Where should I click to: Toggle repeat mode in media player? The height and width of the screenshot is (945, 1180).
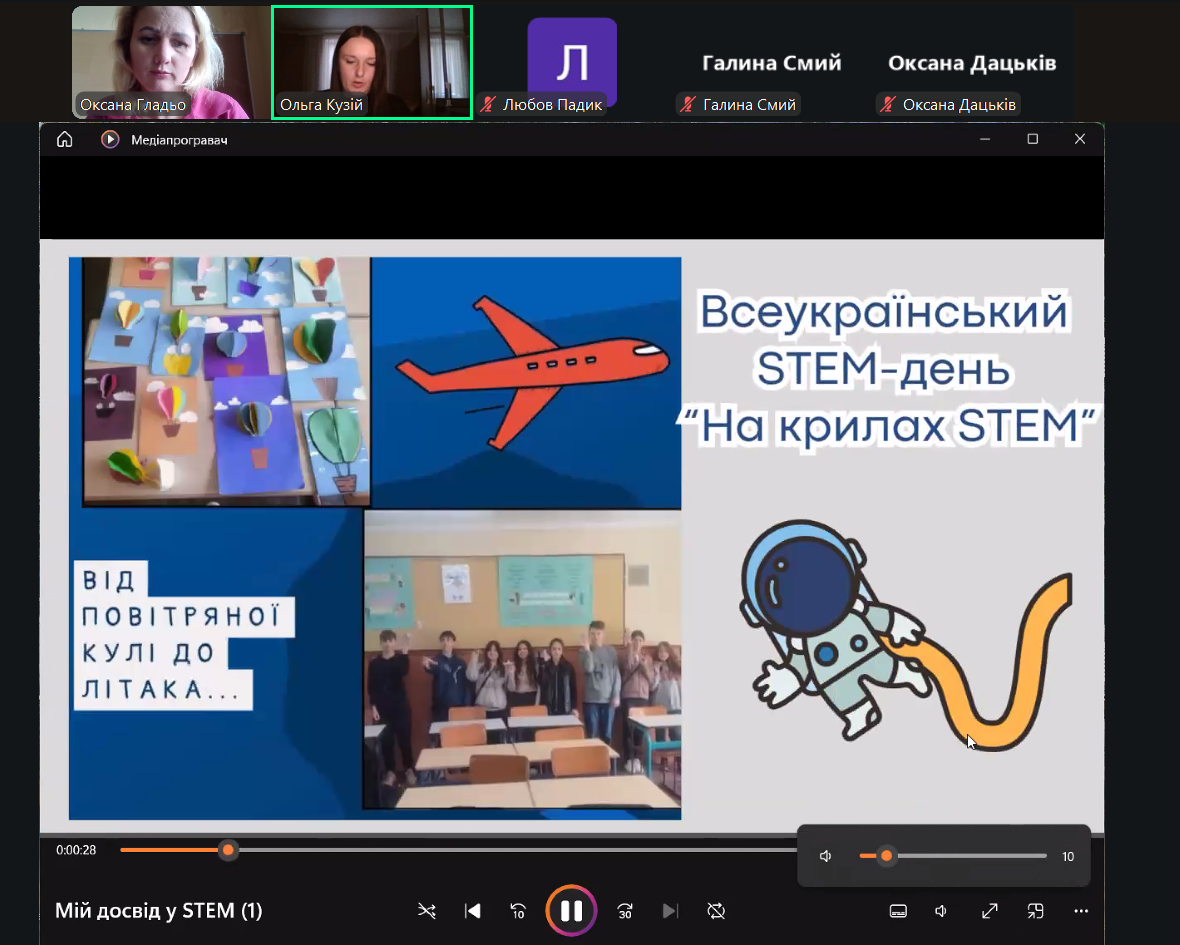[x=716, y=910]
